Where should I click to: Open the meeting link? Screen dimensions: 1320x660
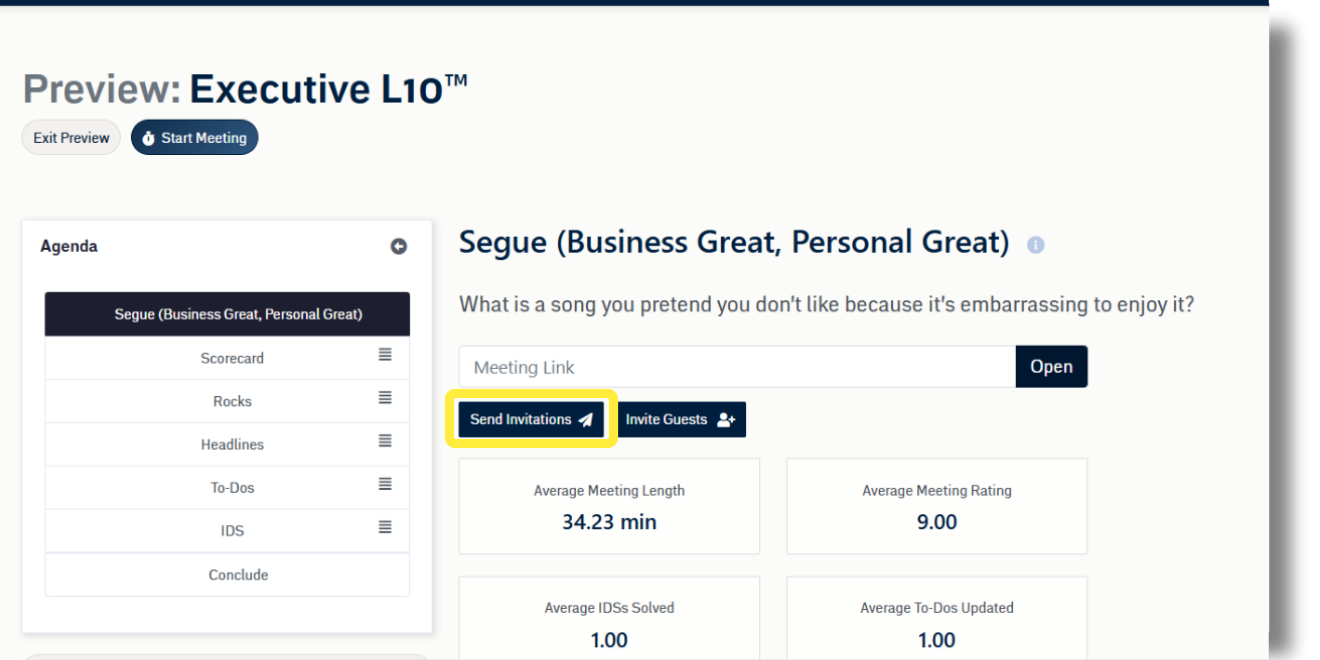coord(1051,367)
